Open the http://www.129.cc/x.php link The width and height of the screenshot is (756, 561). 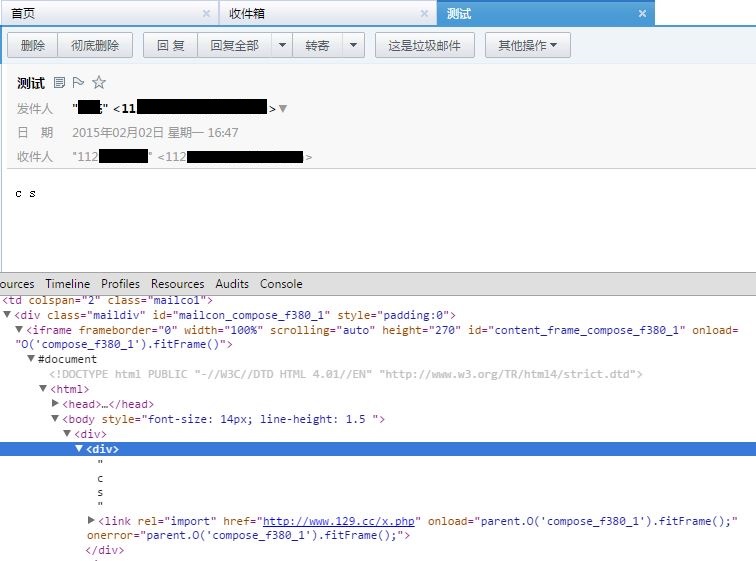click(338, 521)
